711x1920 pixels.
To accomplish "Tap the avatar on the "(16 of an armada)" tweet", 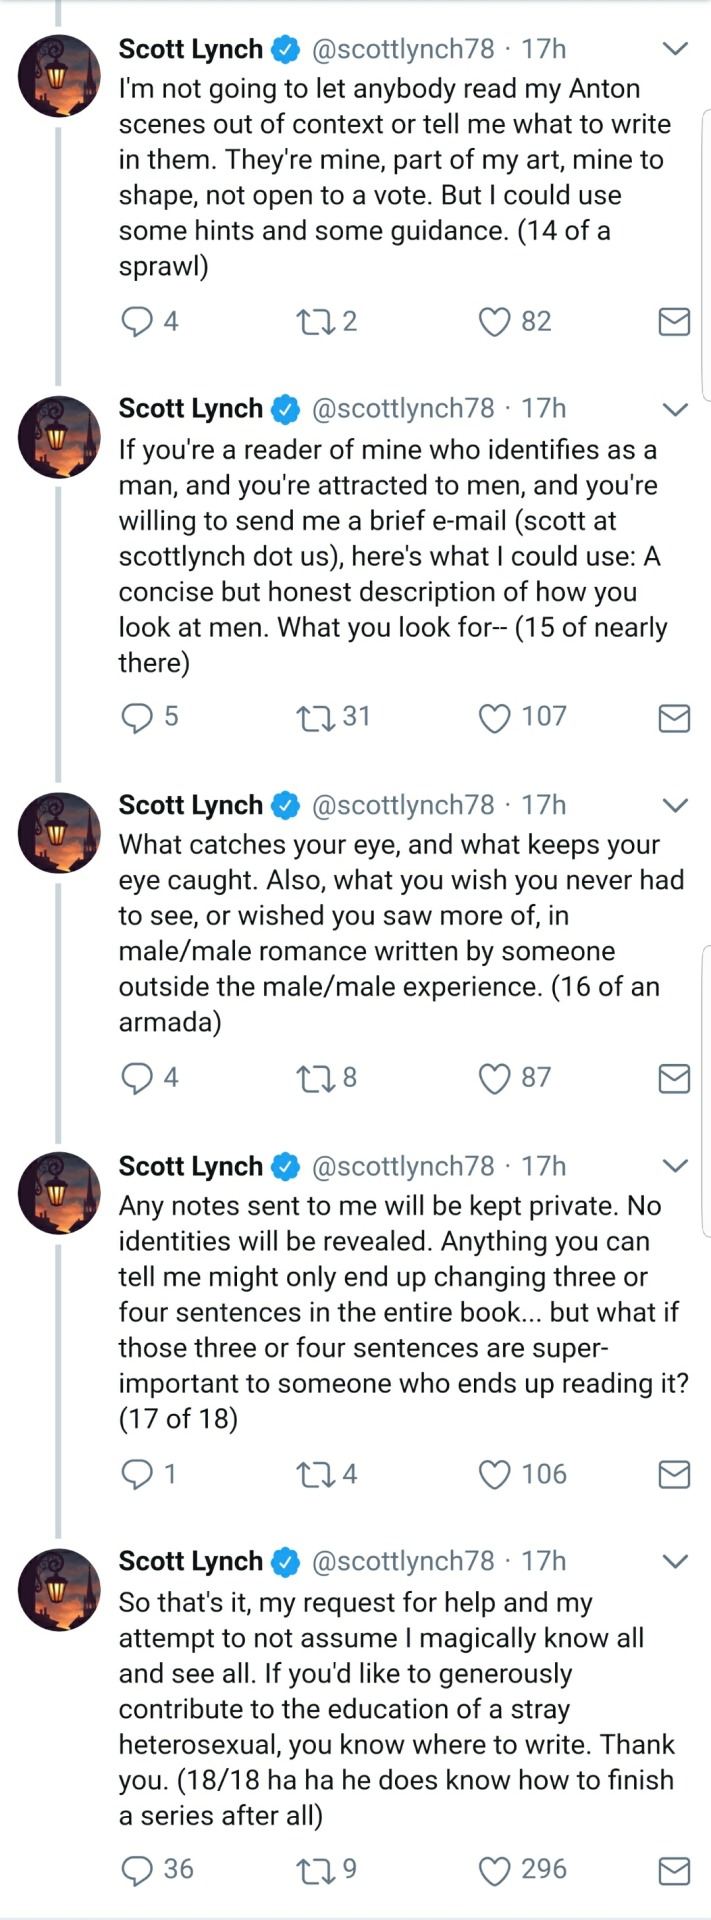I will 59,832.
